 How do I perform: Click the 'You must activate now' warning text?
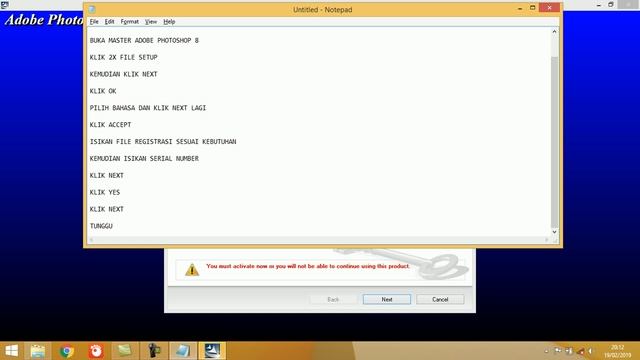click(x=308, y=266)
